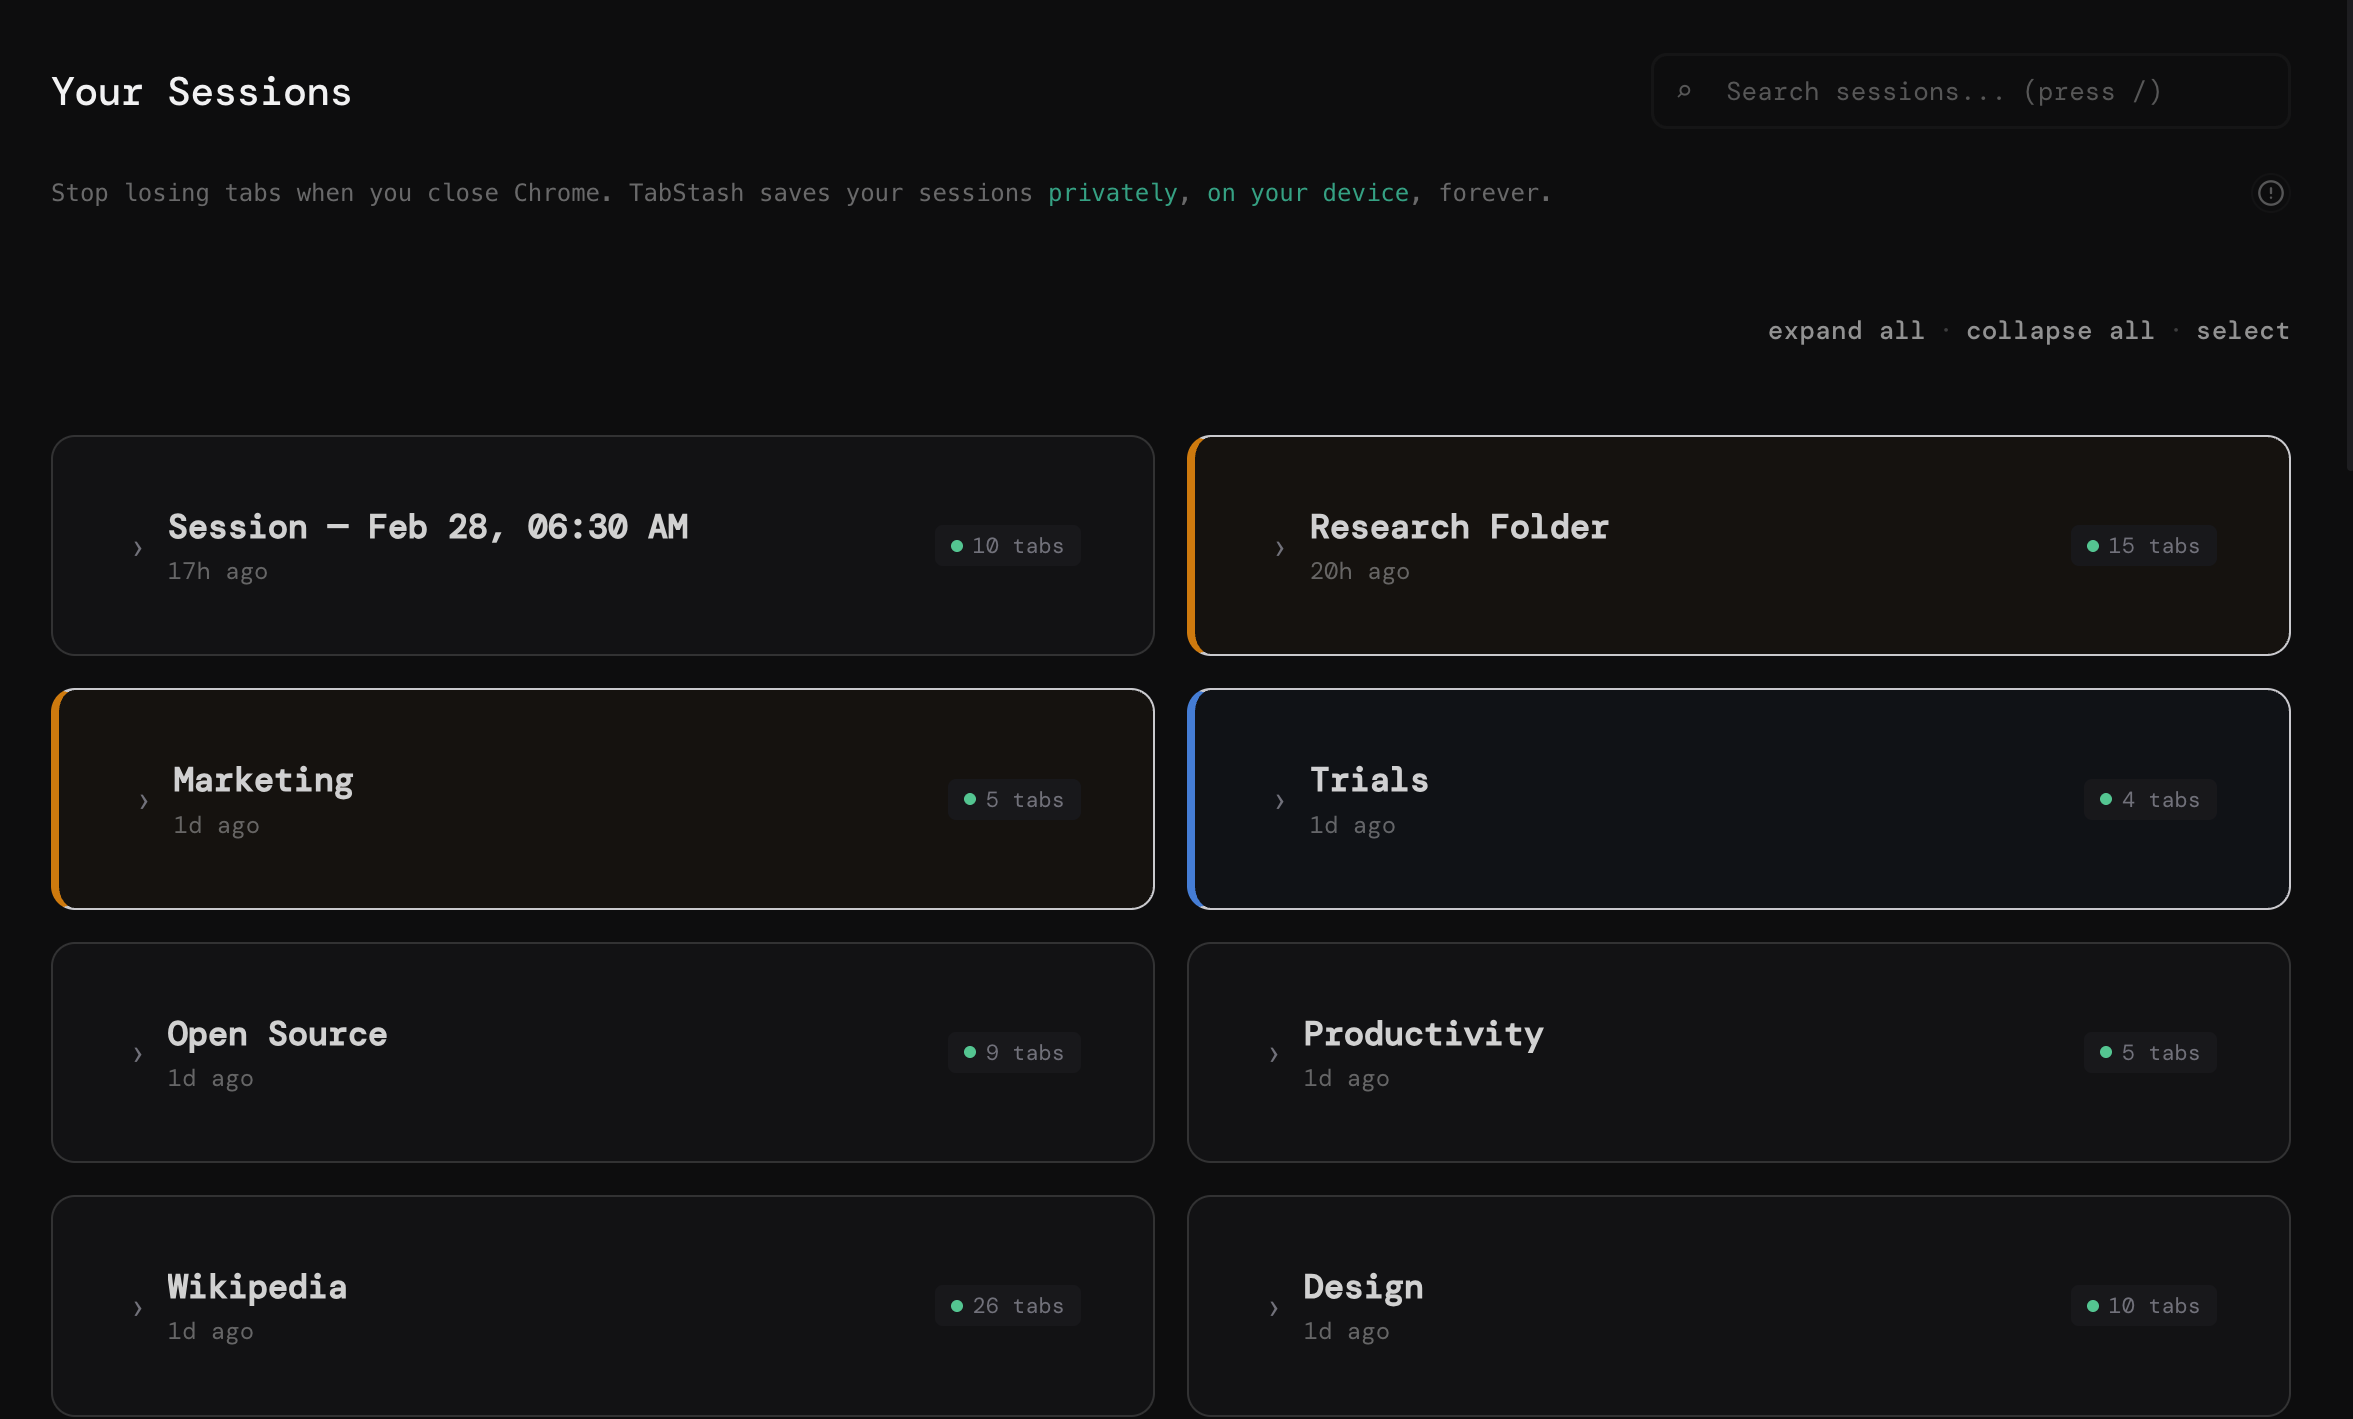Click the green dot on the 26 tabs badge
Image resolution: width=2353 pixels, height=1419 pixels.
point(958,1305)
